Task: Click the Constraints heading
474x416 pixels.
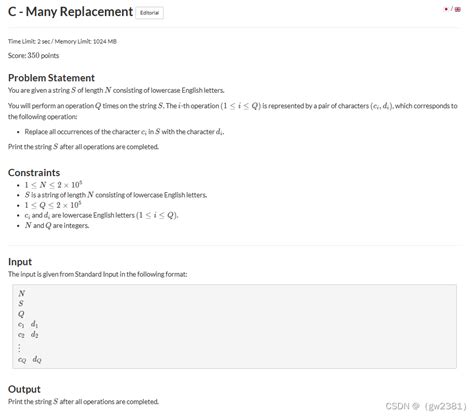Action: coord(34,172)
